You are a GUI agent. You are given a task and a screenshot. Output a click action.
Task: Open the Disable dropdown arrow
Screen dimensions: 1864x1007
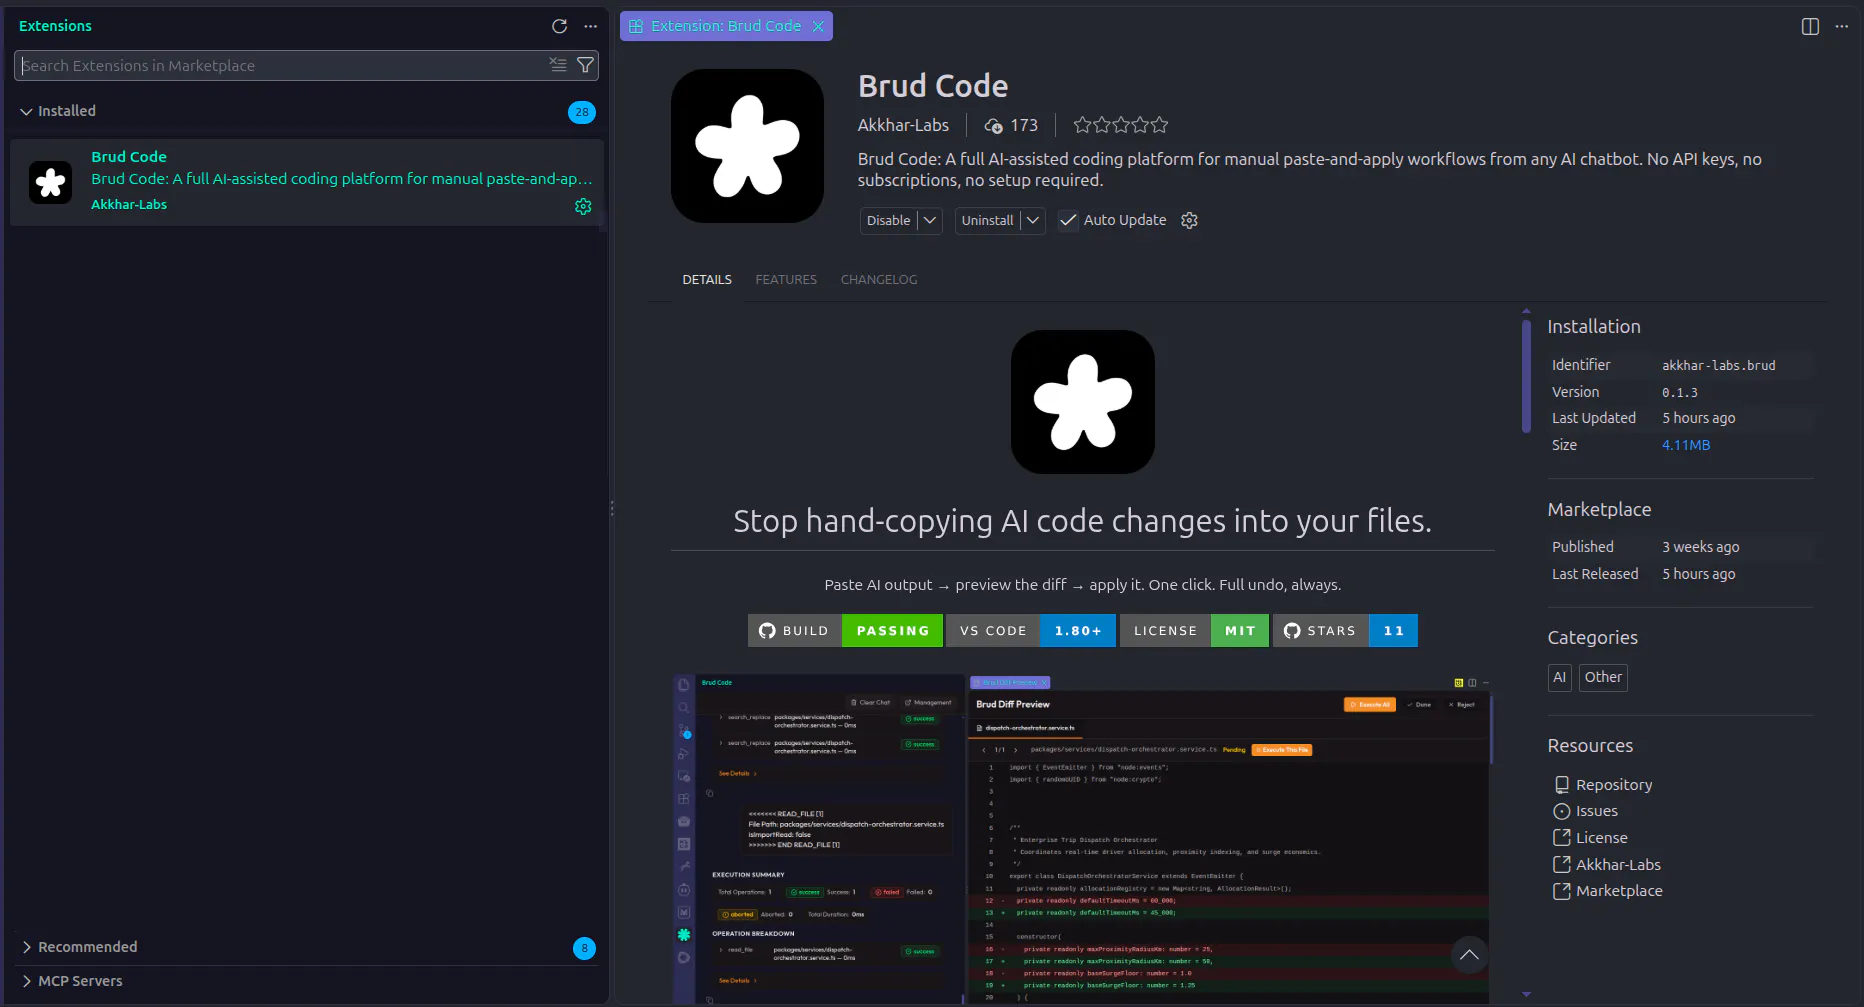point(930,220)
